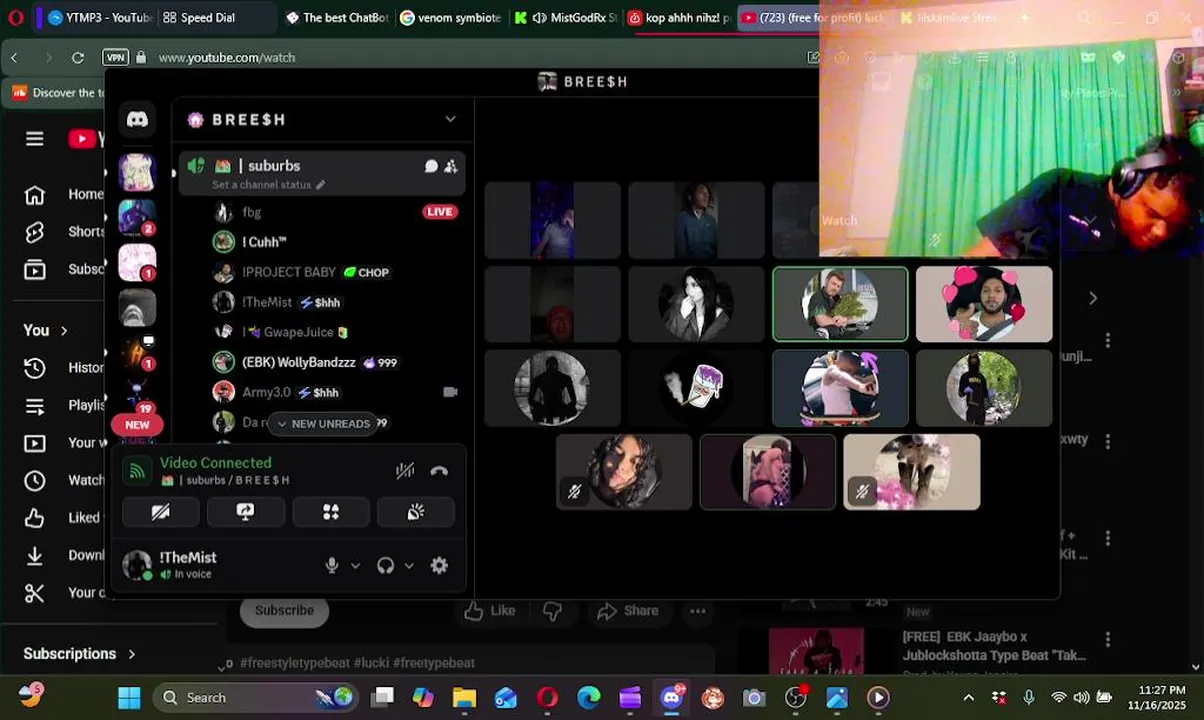1204x720 pixels.
Task: Open text chat for suburbs voice channel
Action: (x=431, y=166)
